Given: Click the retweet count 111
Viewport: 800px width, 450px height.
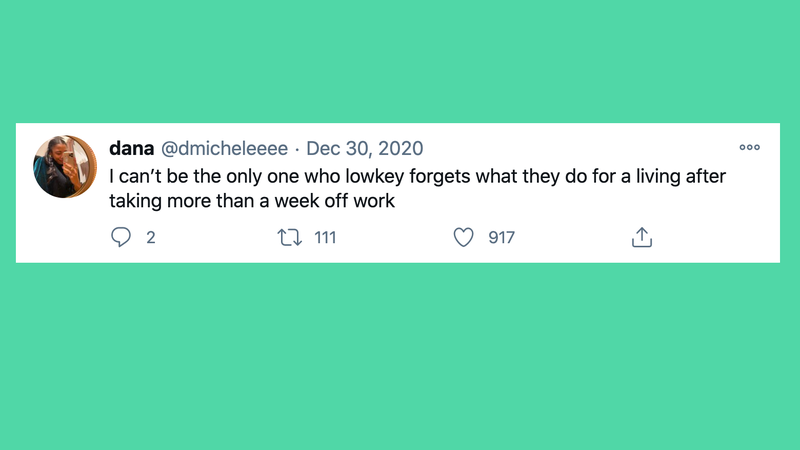Looking at the screenshot, I should 324,237.
